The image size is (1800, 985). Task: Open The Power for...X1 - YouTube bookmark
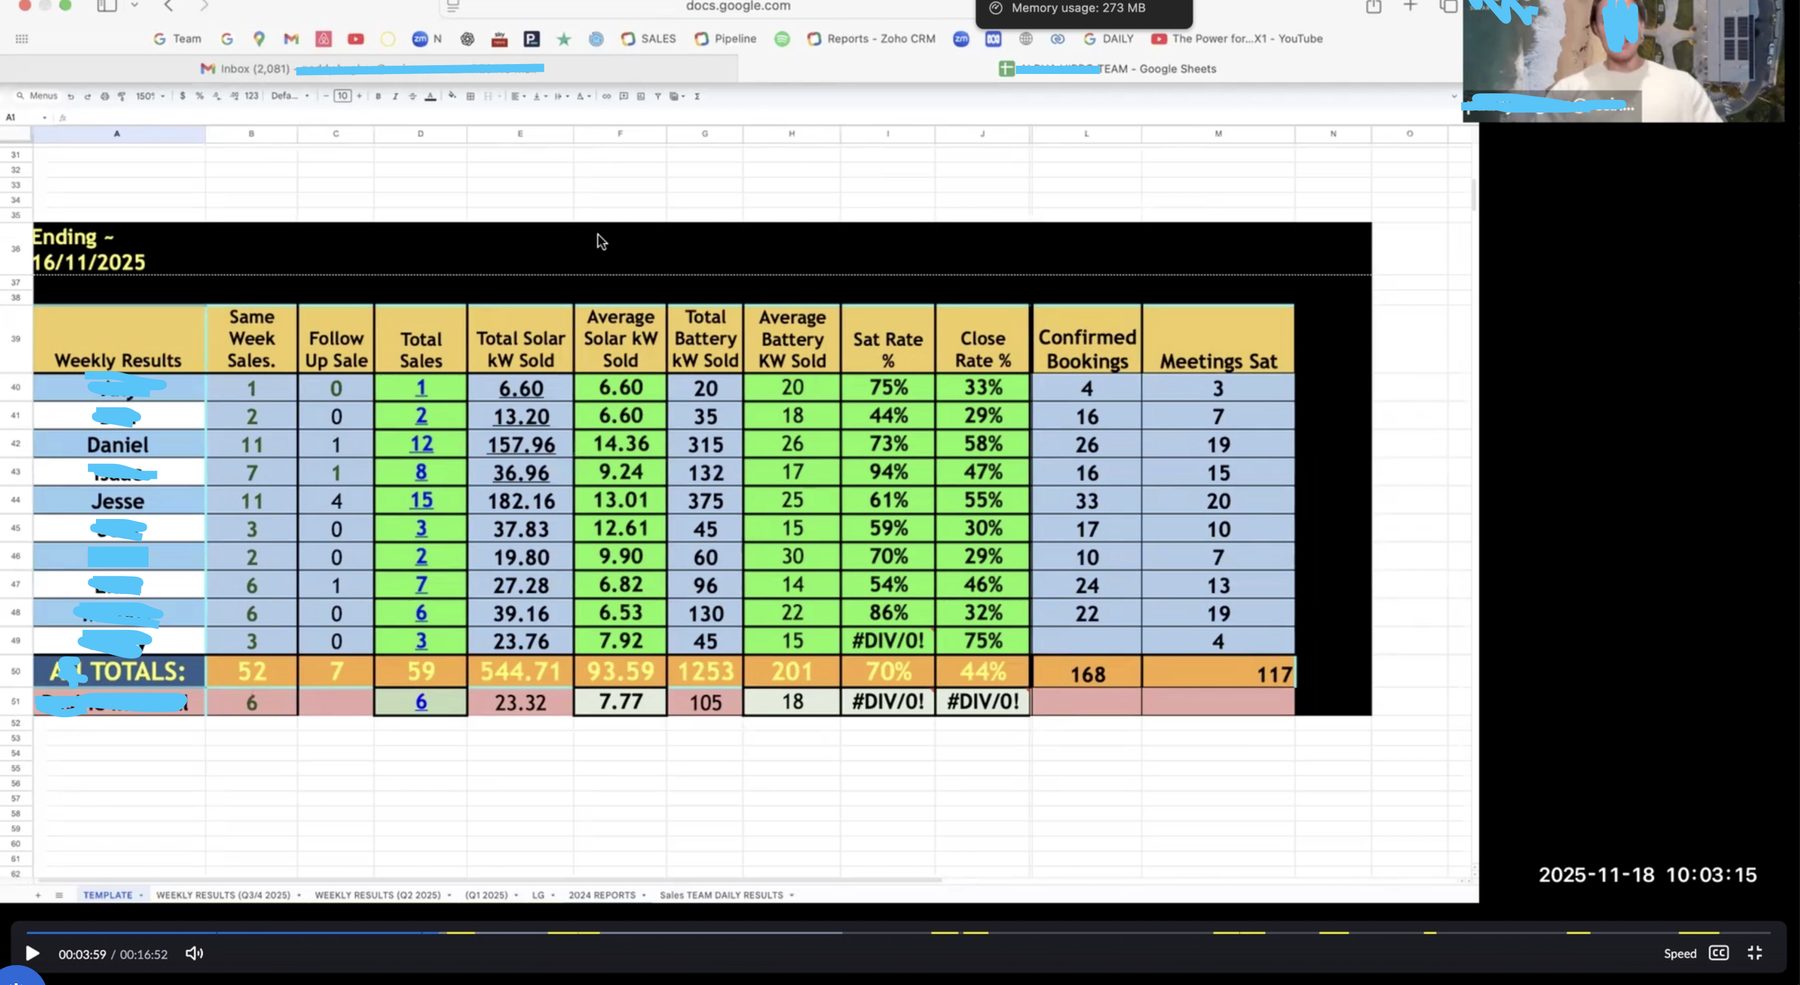pyautogui.click(x=1237, y=39)
